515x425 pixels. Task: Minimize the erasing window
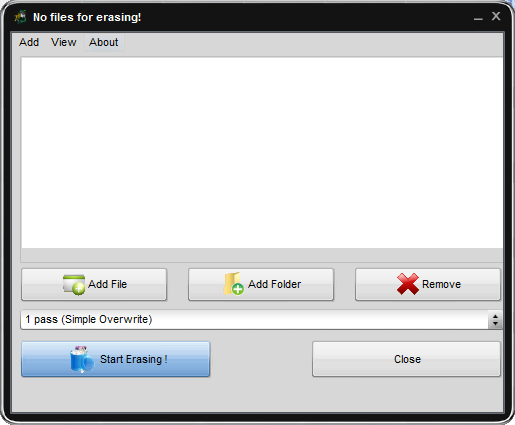click(478, 18)
